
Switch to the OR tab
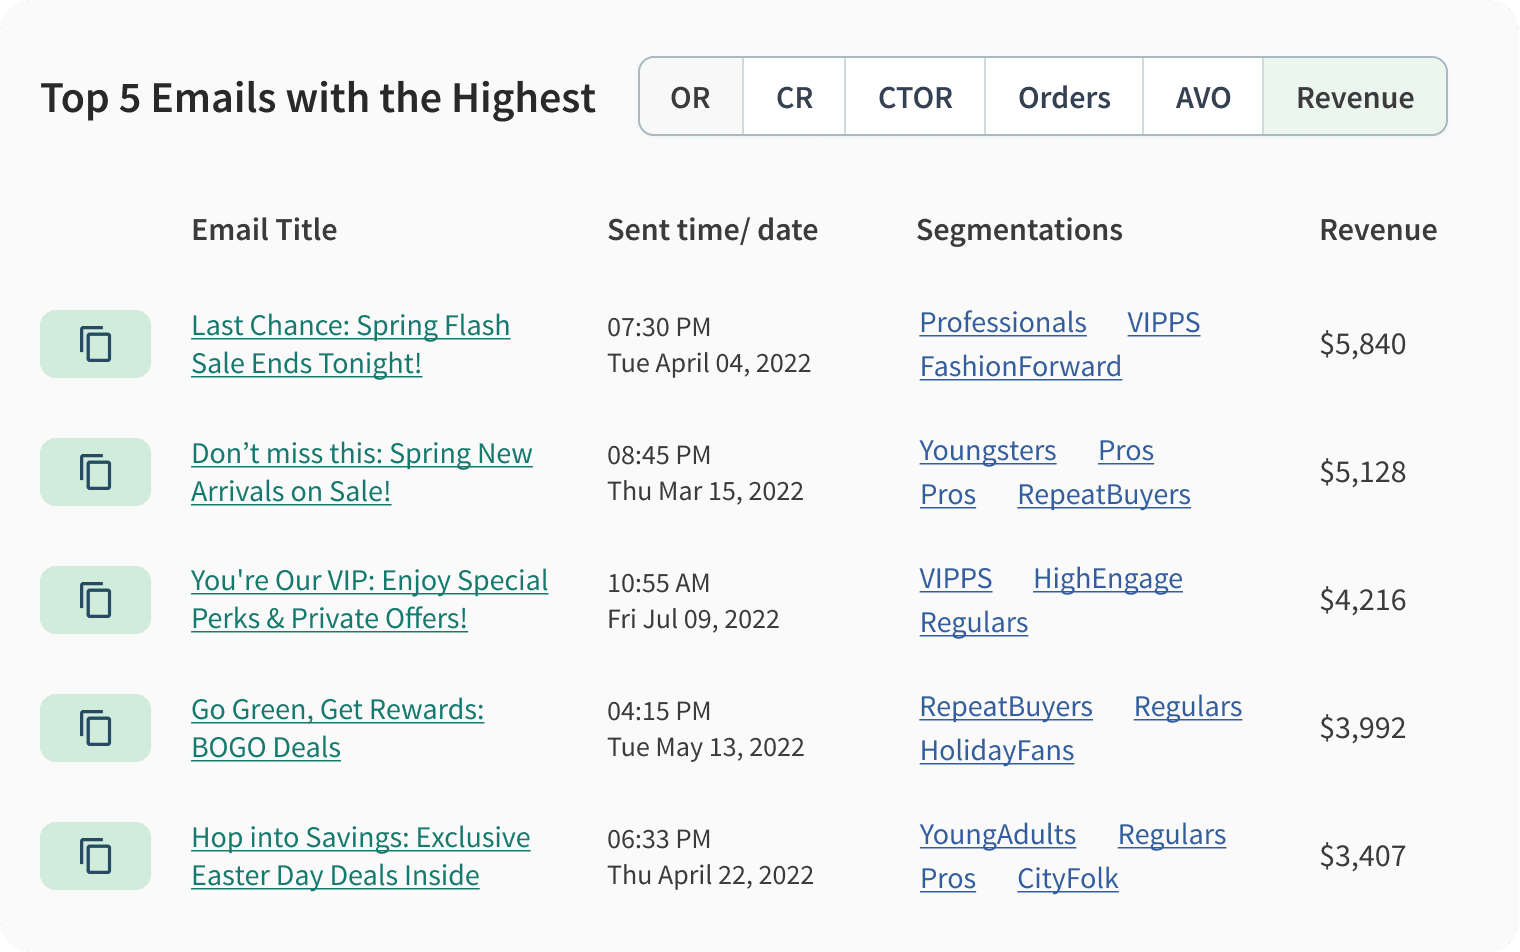[x=690, y=97]
